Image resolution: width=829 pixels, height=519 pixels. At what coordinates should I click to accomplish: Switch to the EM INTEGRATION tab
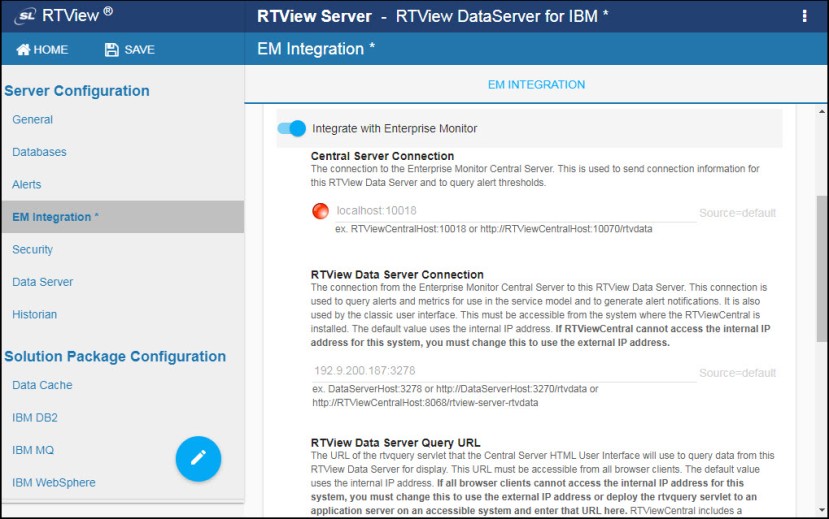coord(536,85)
